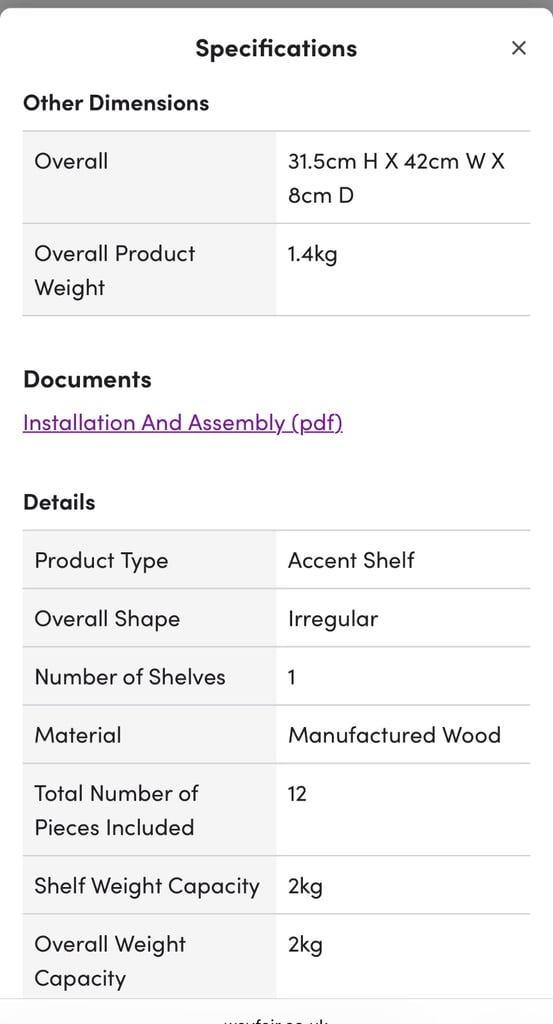Select the Number of Shelves row

click(276, 677)
